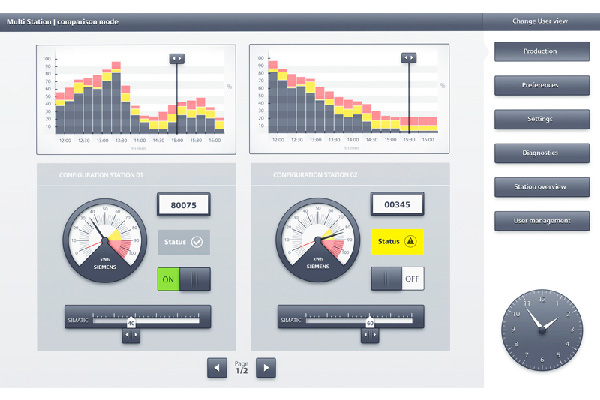The width and height of the screenshot is (600, 400).
Task: Toggle the Station 02 OFF switch
Action: 398,279
